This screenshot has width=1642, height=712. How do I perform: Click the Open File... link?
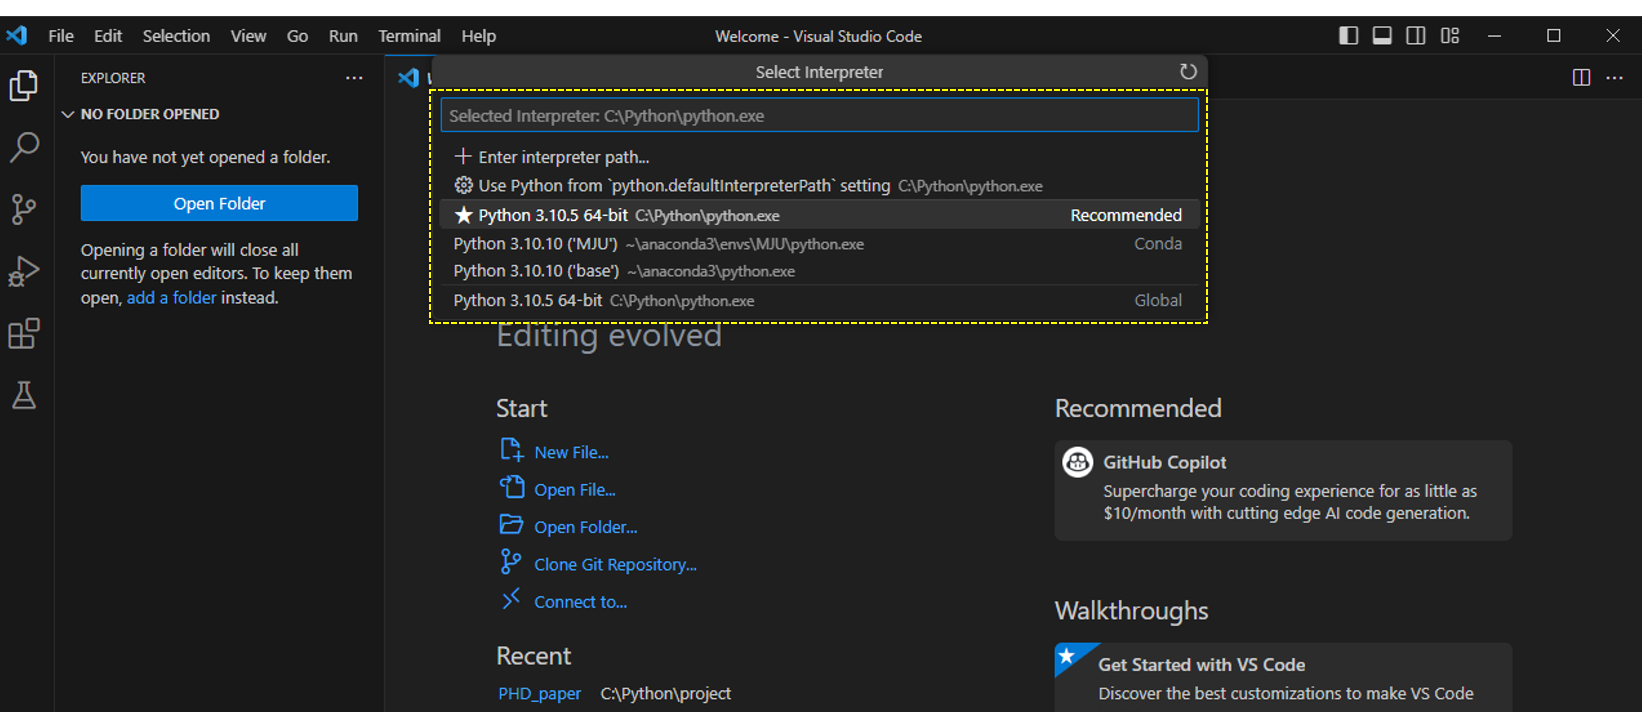coord(575,490)
